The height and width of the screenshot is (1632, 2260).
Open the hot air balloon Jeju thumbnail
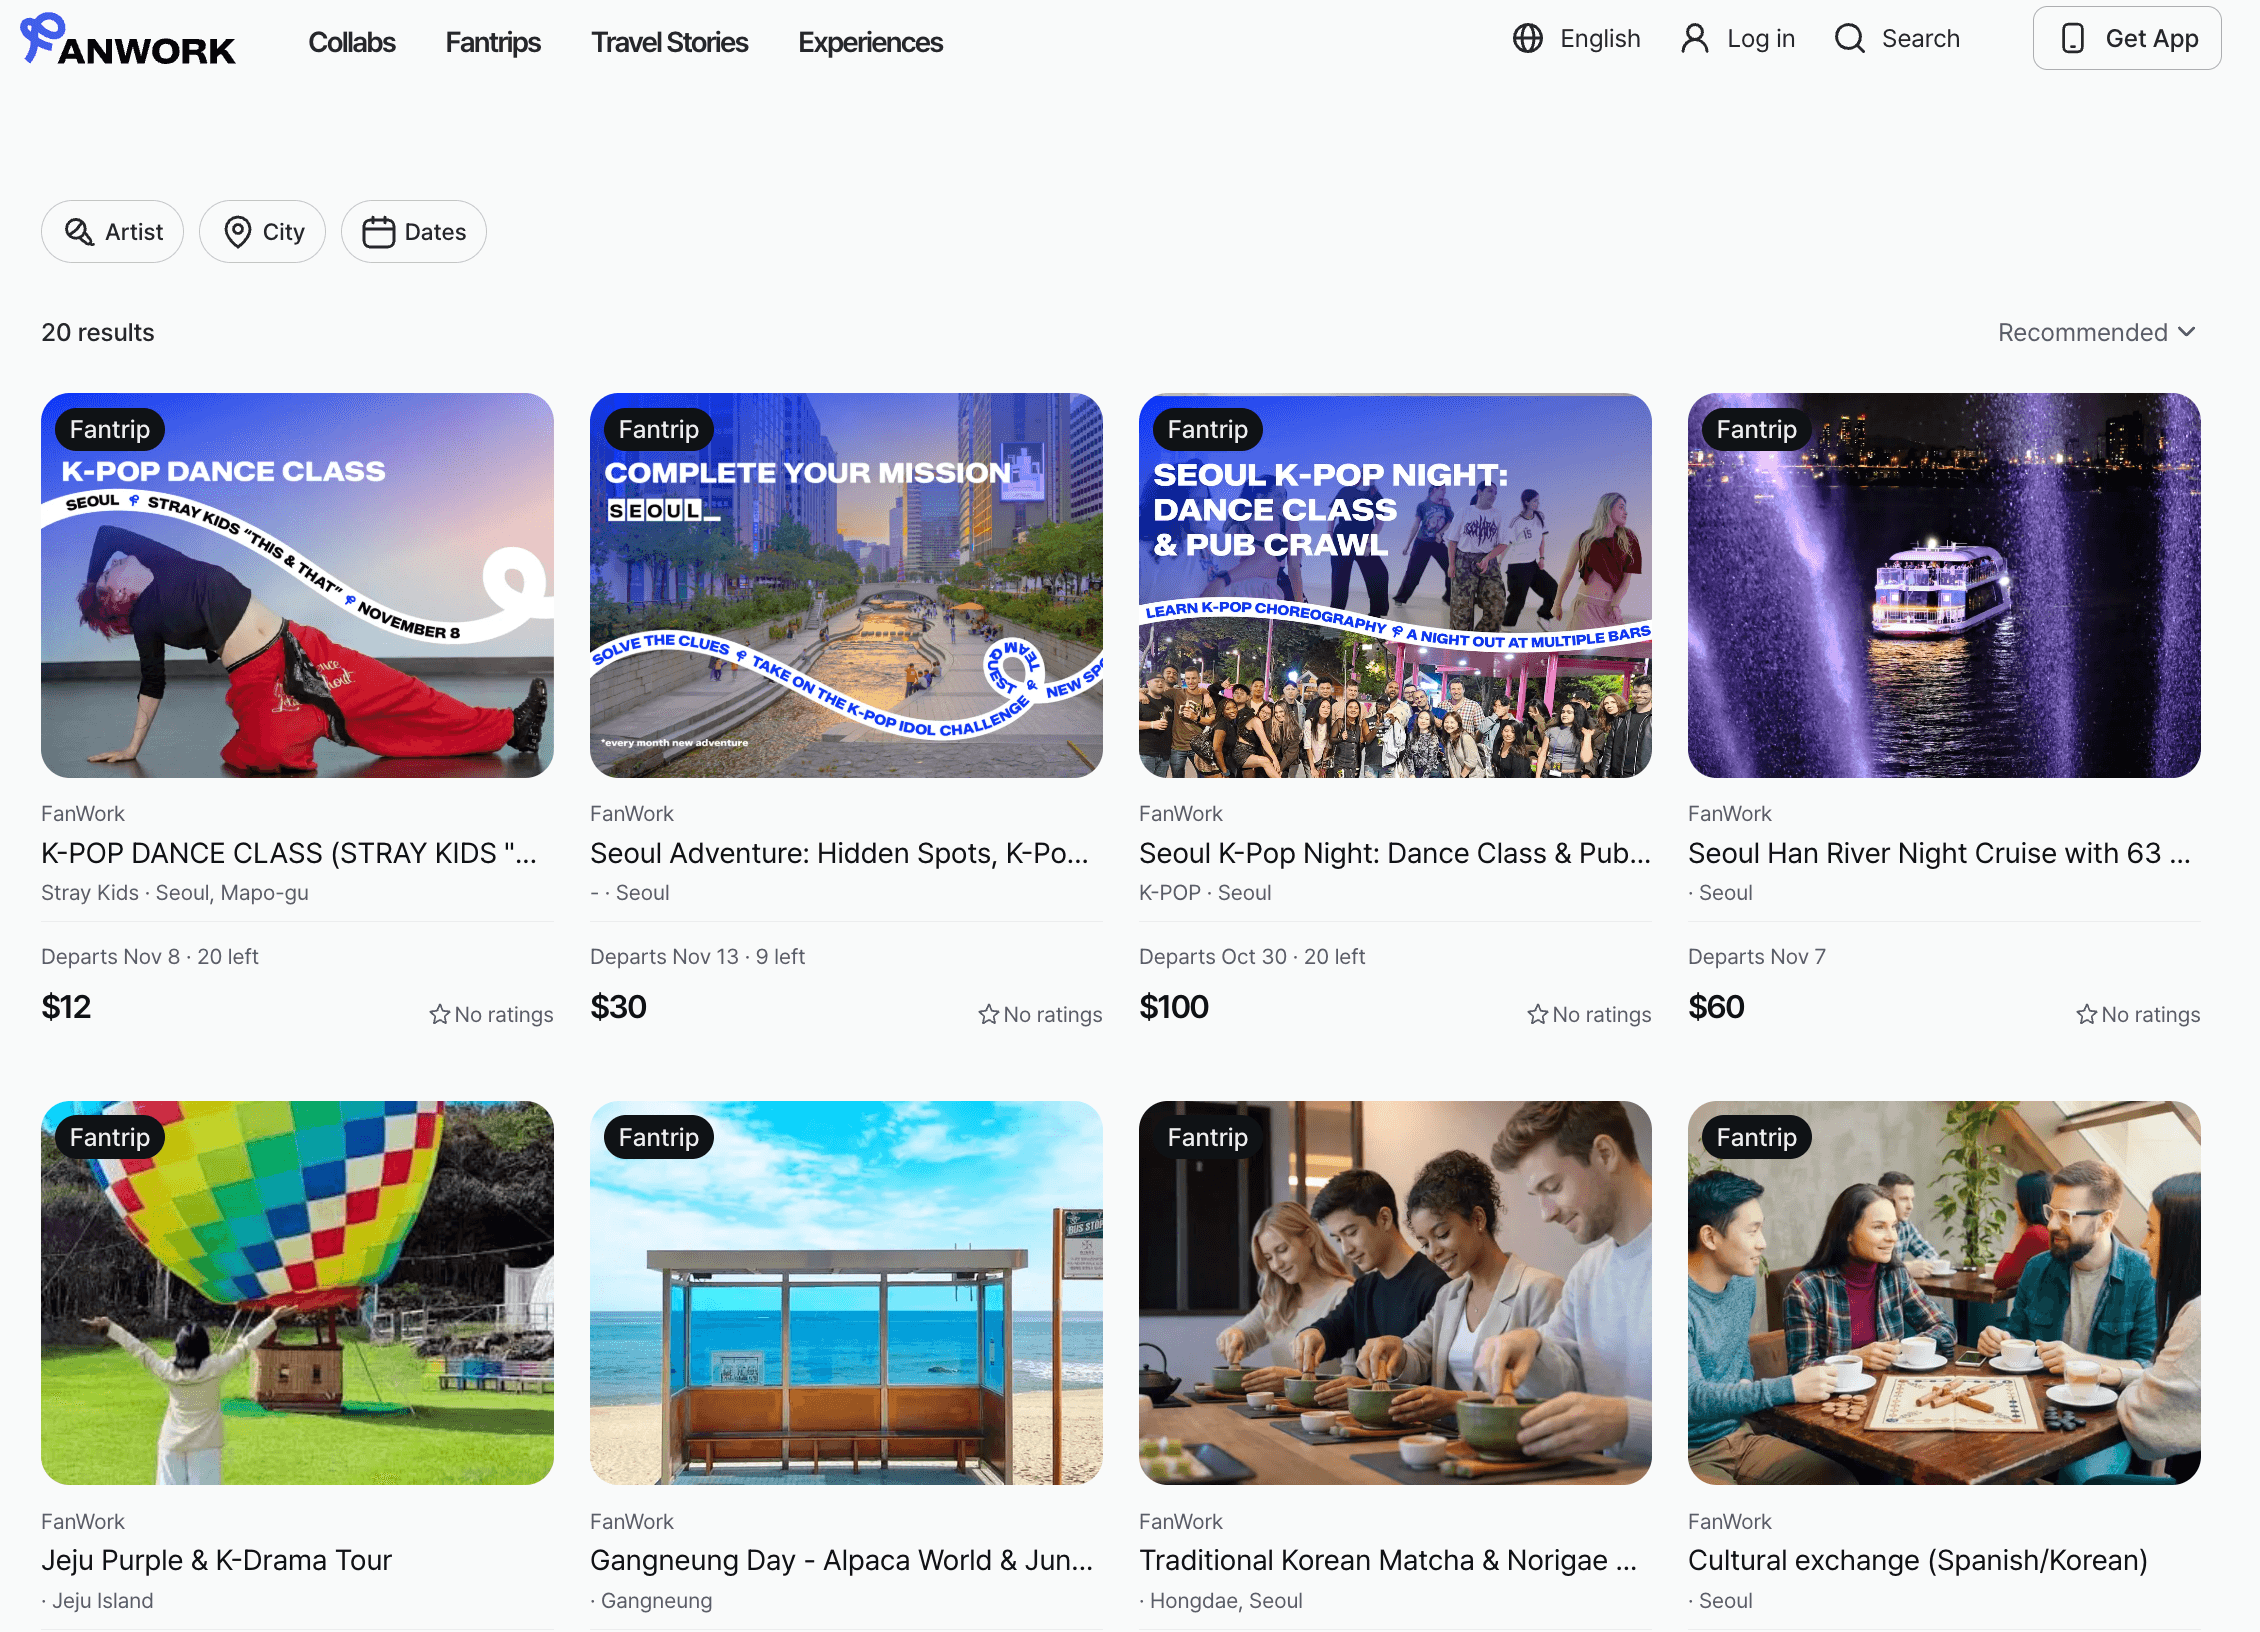(x=297, y=1292)
